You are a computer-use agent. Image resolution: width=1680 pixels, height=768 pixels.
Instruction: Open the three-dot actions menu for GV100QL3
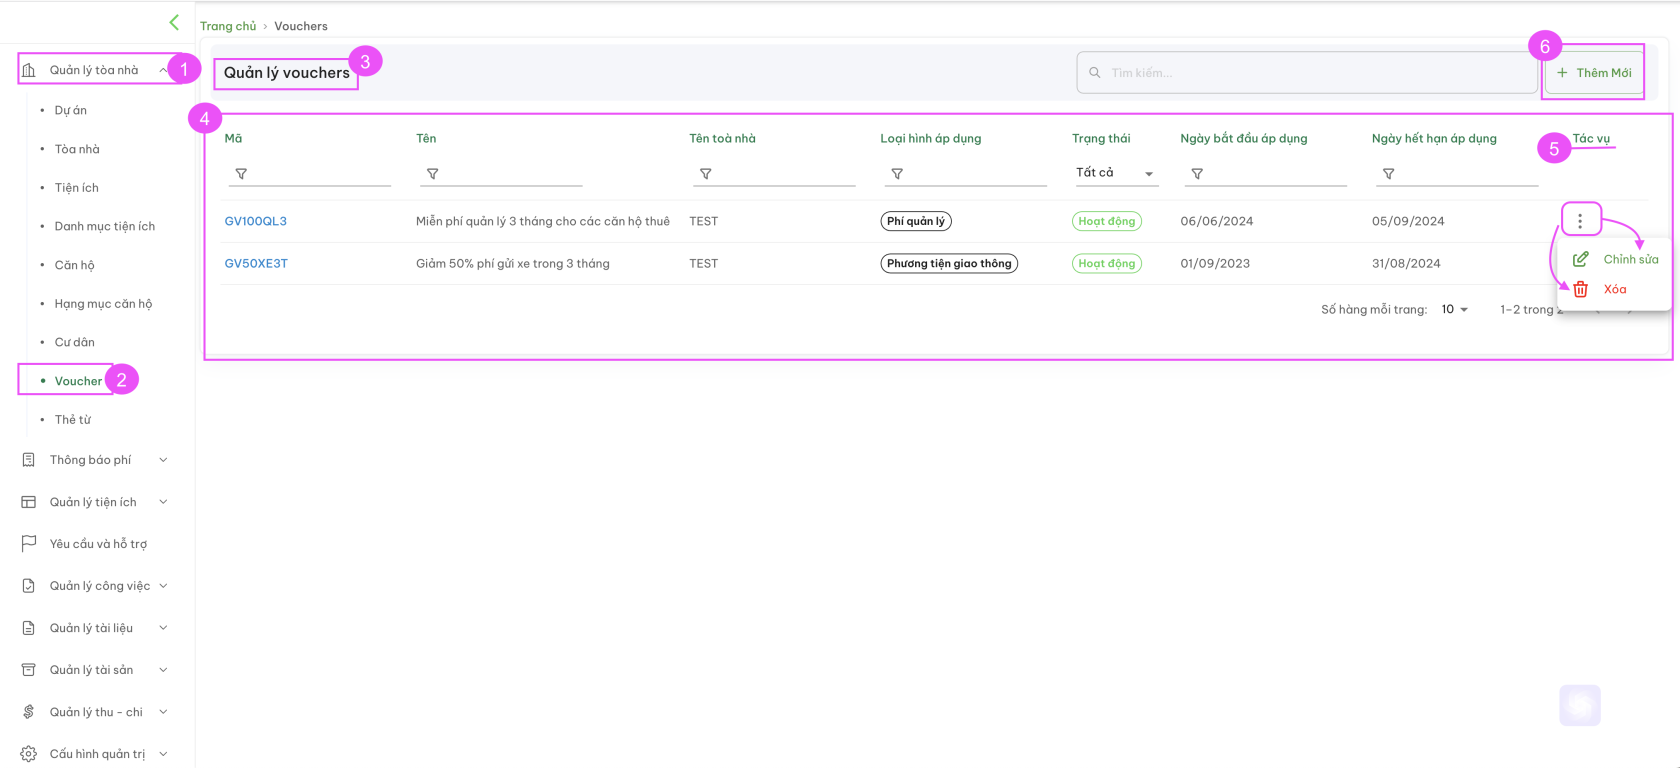(x=1580, y=220)
